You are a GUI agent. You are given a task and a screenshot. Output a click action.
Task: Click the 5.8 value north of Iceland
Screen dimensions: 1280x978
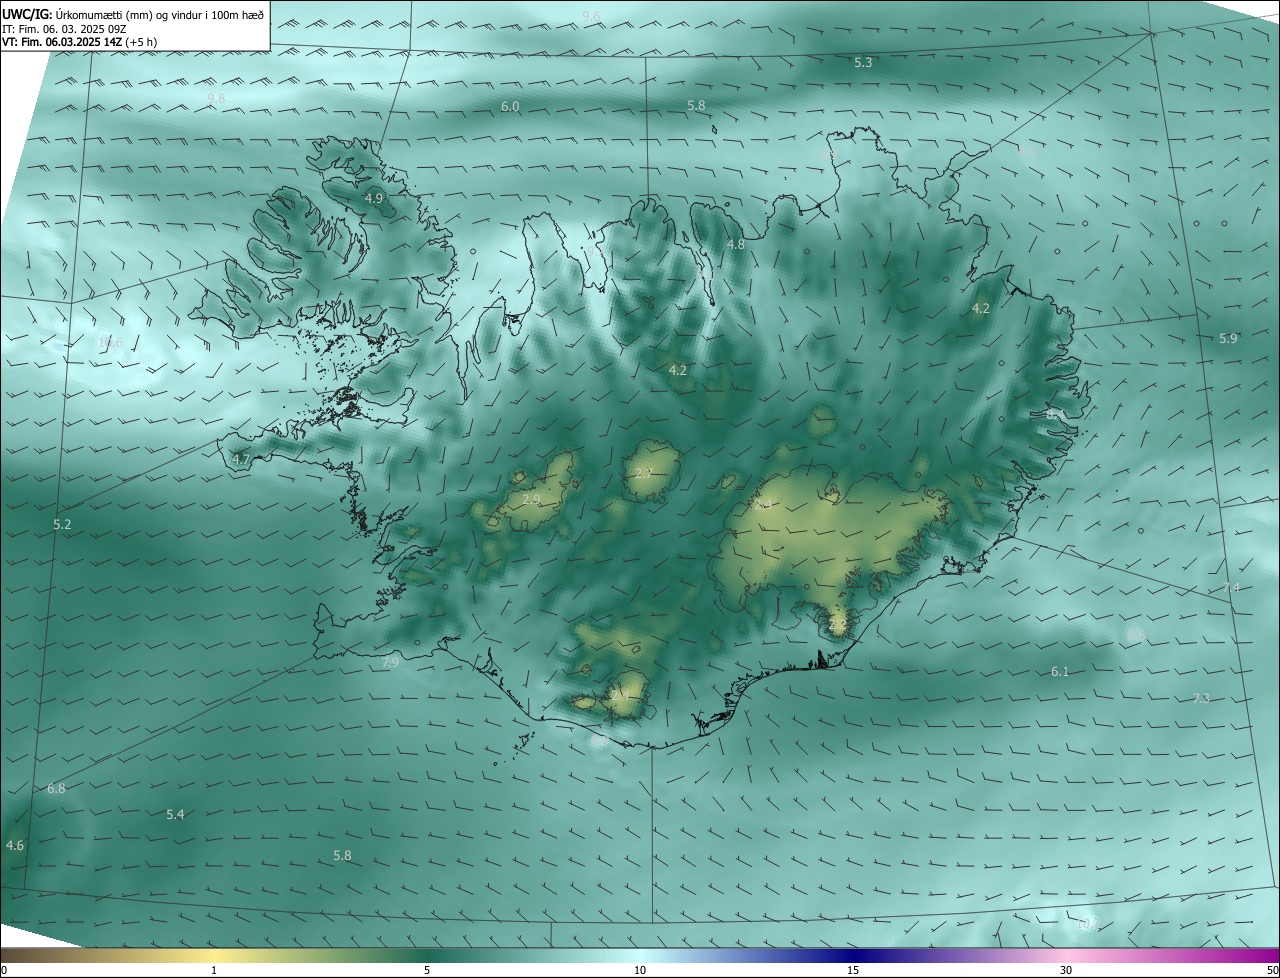point(696,105)
